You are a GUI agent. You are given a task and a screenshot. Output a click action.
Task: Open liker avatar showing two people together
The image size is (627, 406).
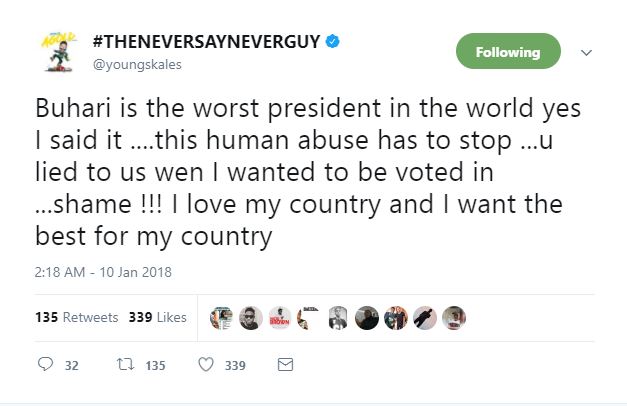pos(396,317)
